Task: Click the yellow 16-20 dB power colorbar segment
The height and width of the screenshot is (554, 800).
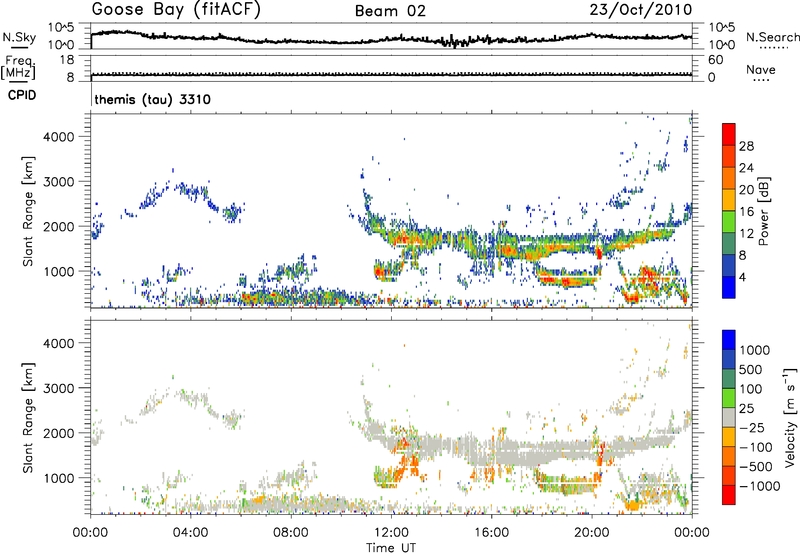Action: point(729,200)
